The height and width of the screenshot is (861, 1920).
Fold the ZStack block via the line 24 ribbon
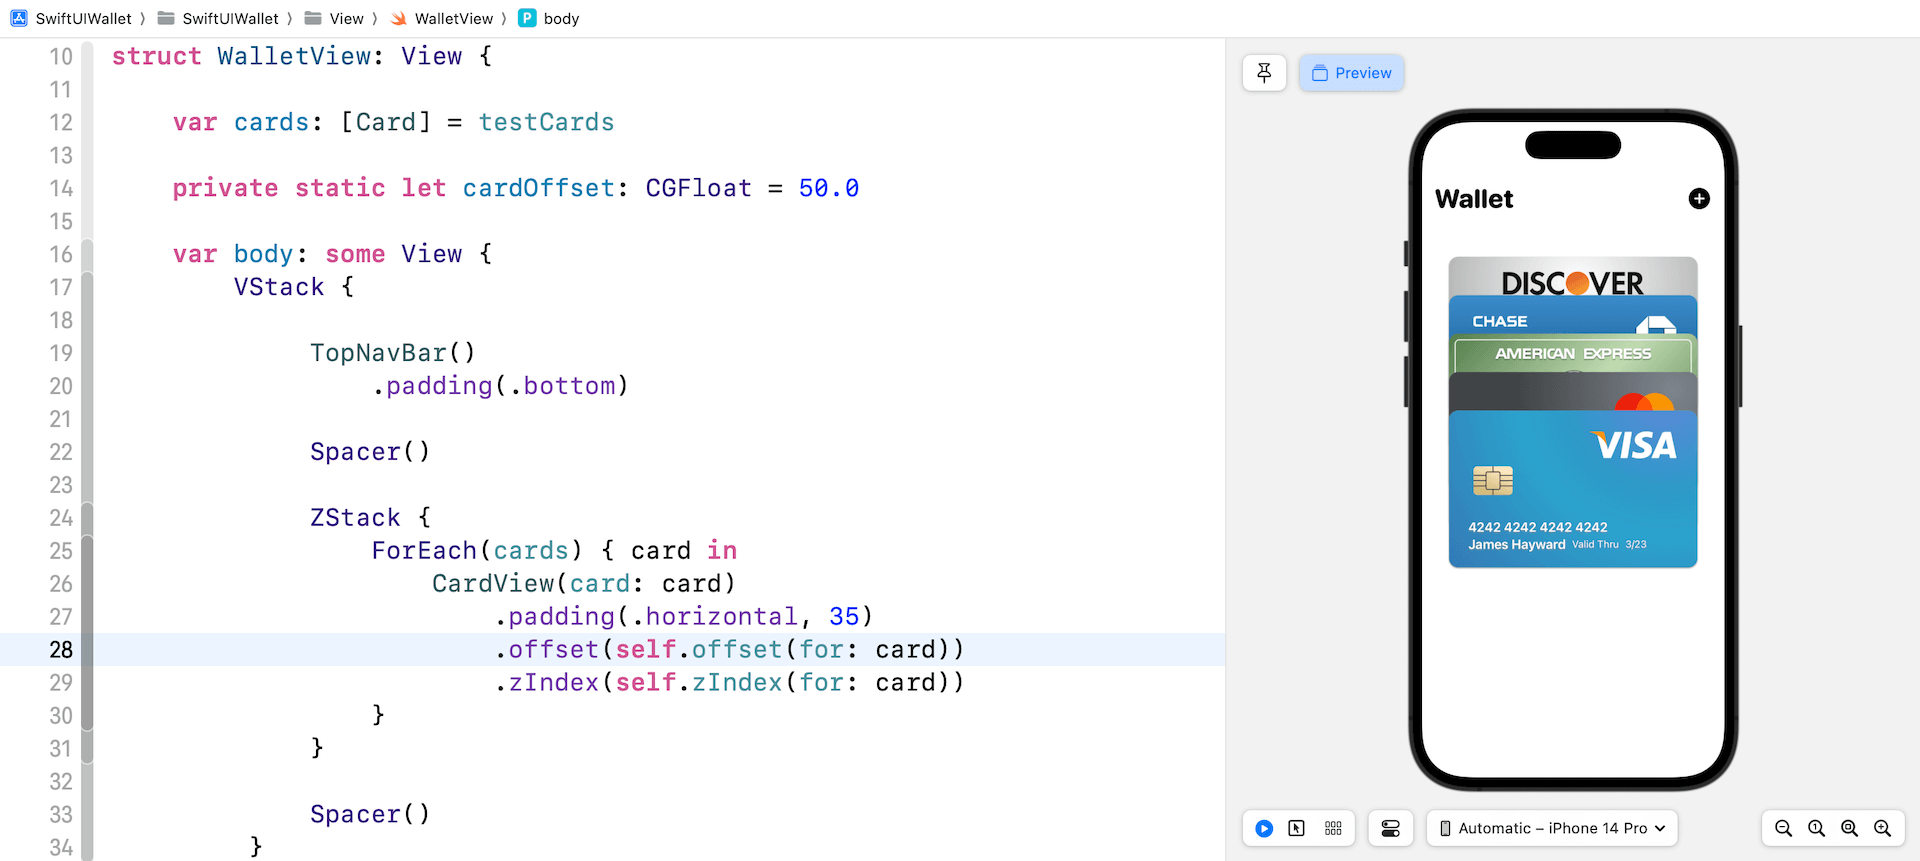[x=87, y=518]
